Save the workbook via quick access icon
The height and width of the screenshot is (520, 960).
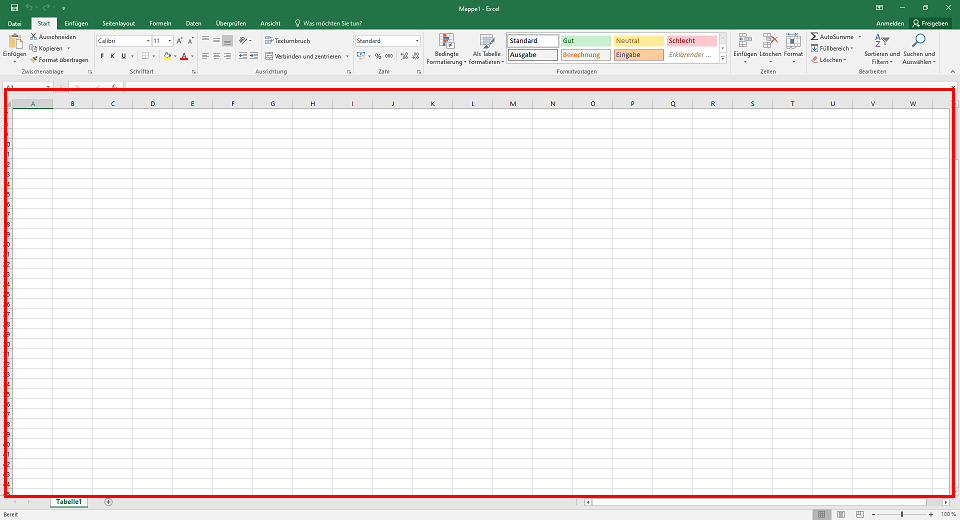[14, 8]
